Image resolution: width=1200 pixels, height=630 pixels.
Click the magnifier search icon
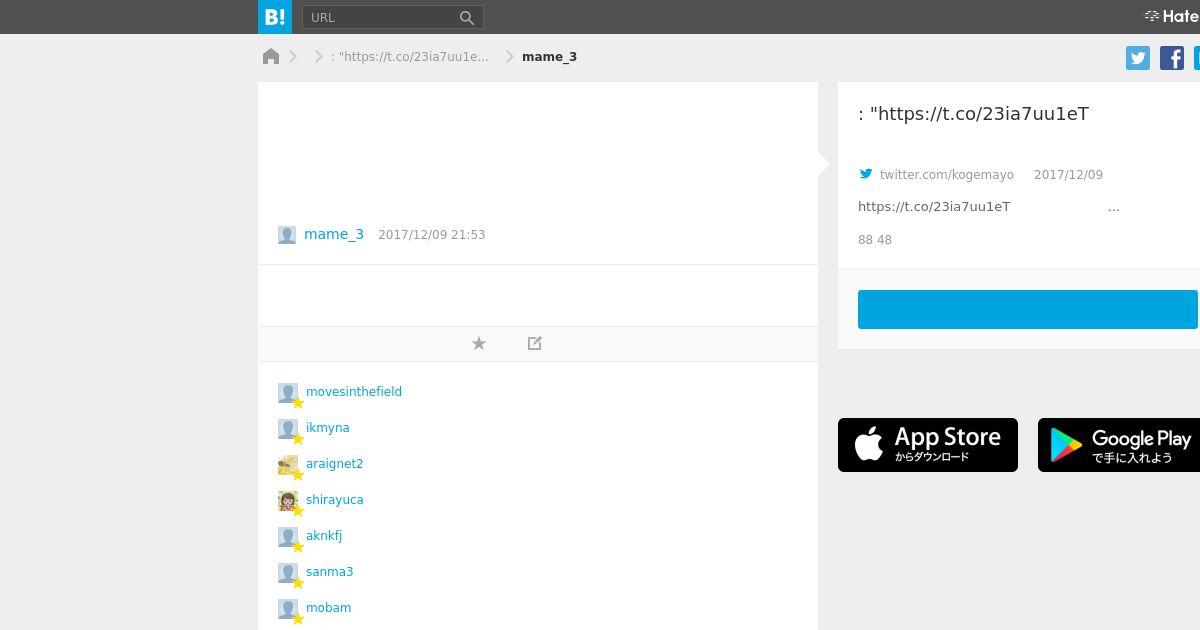467,17
